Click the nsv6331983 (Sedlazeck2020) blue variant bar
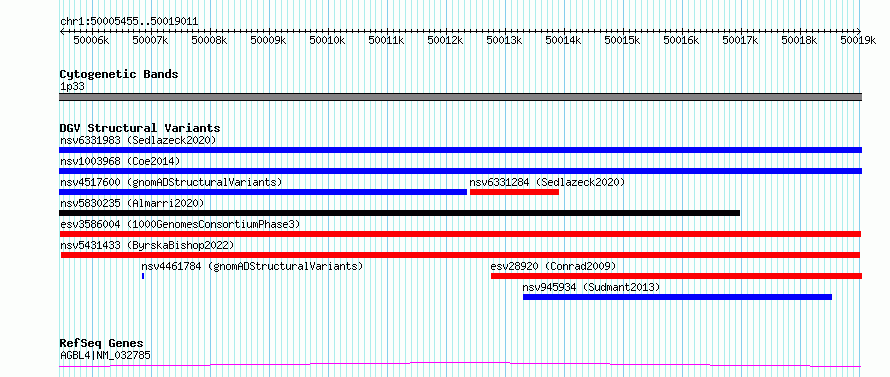The height and width of the screenshot is (377, 890). pos(460,150)
